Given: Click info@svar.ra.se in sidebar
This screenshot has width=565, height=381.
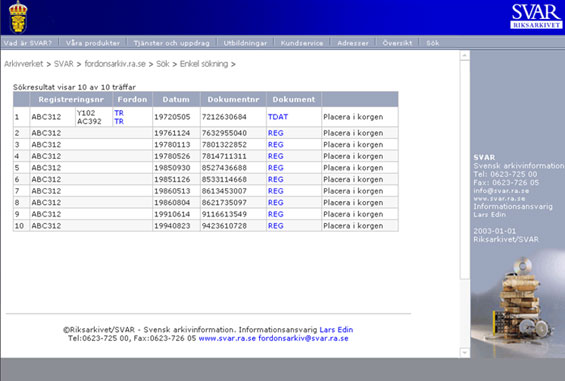Looking at the screenshot, I should pos(501,191).
